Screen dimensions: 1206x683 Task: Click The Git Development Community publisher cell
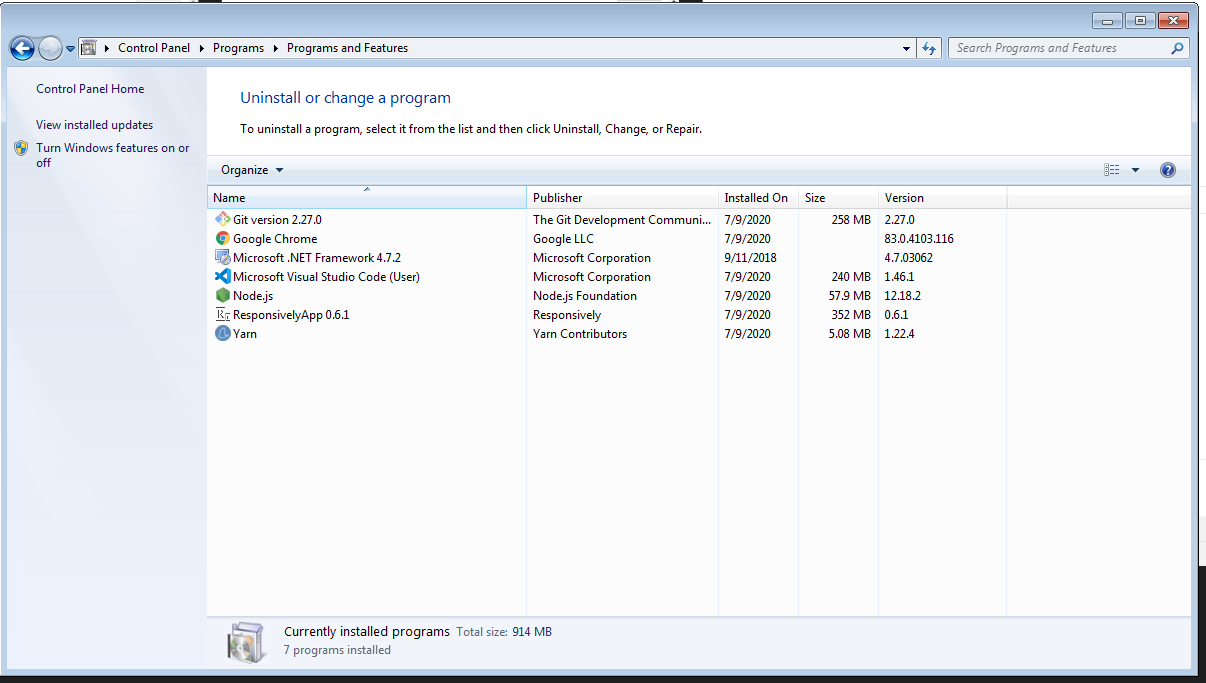[622, 220]
